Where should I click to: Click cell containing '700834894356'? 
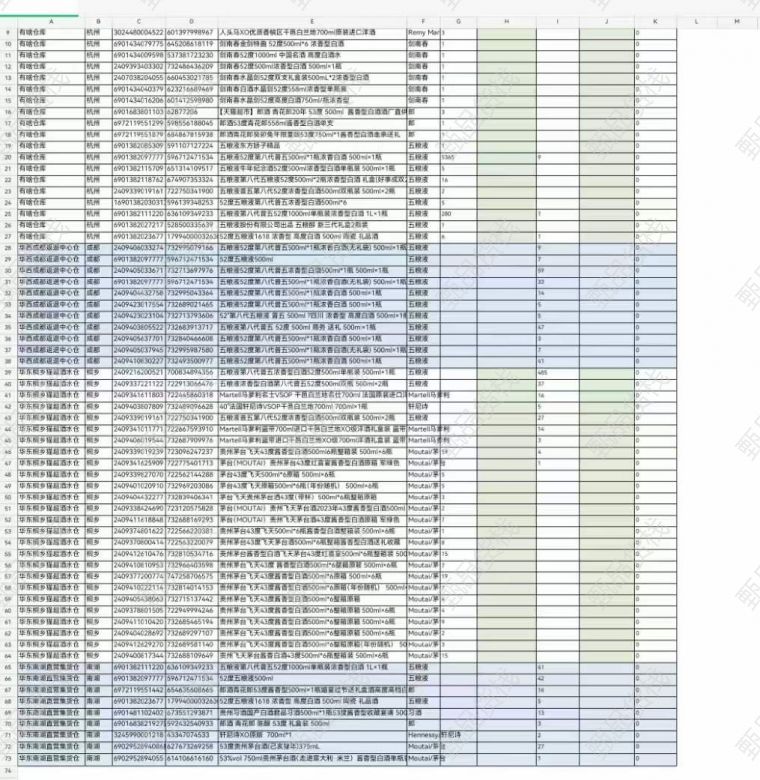click(x=191, y=372)
